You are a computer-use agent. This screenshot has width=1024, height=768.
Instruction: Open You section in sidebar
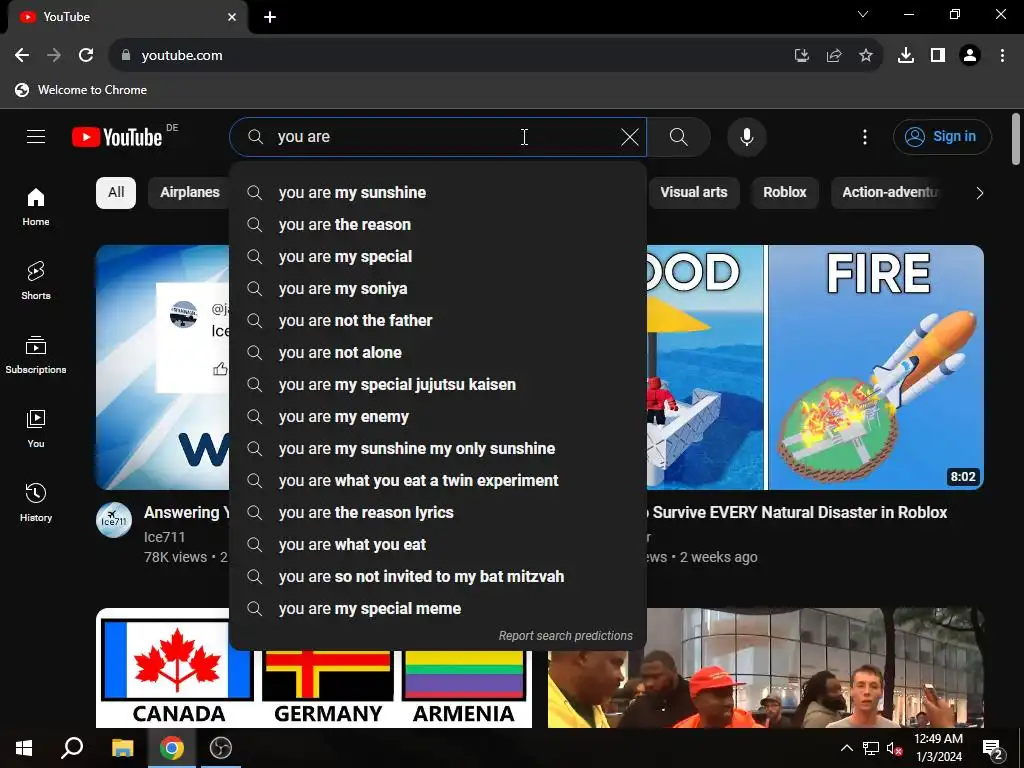[36, 428]
